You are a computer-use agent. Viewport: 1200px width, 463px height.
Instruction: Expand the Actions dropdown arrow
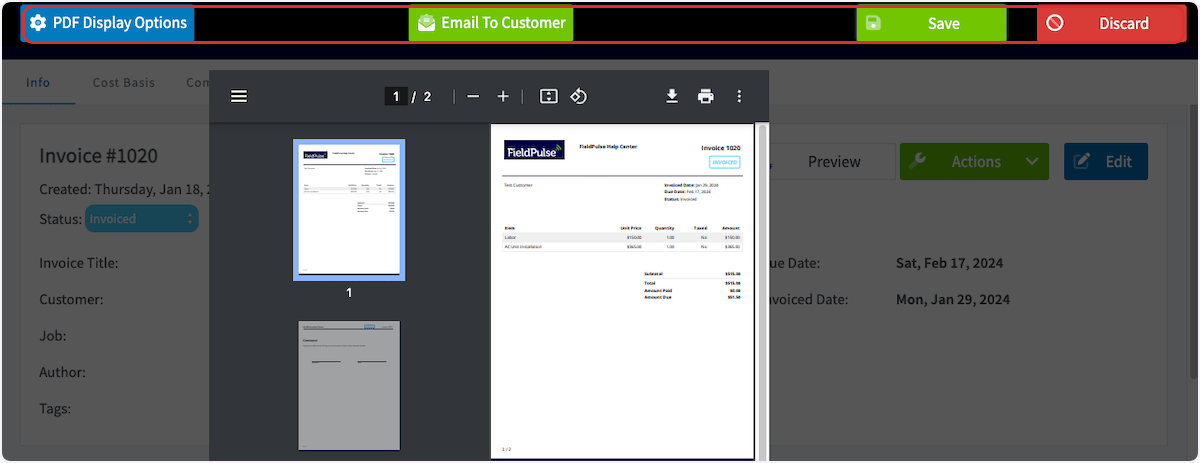1031,162
